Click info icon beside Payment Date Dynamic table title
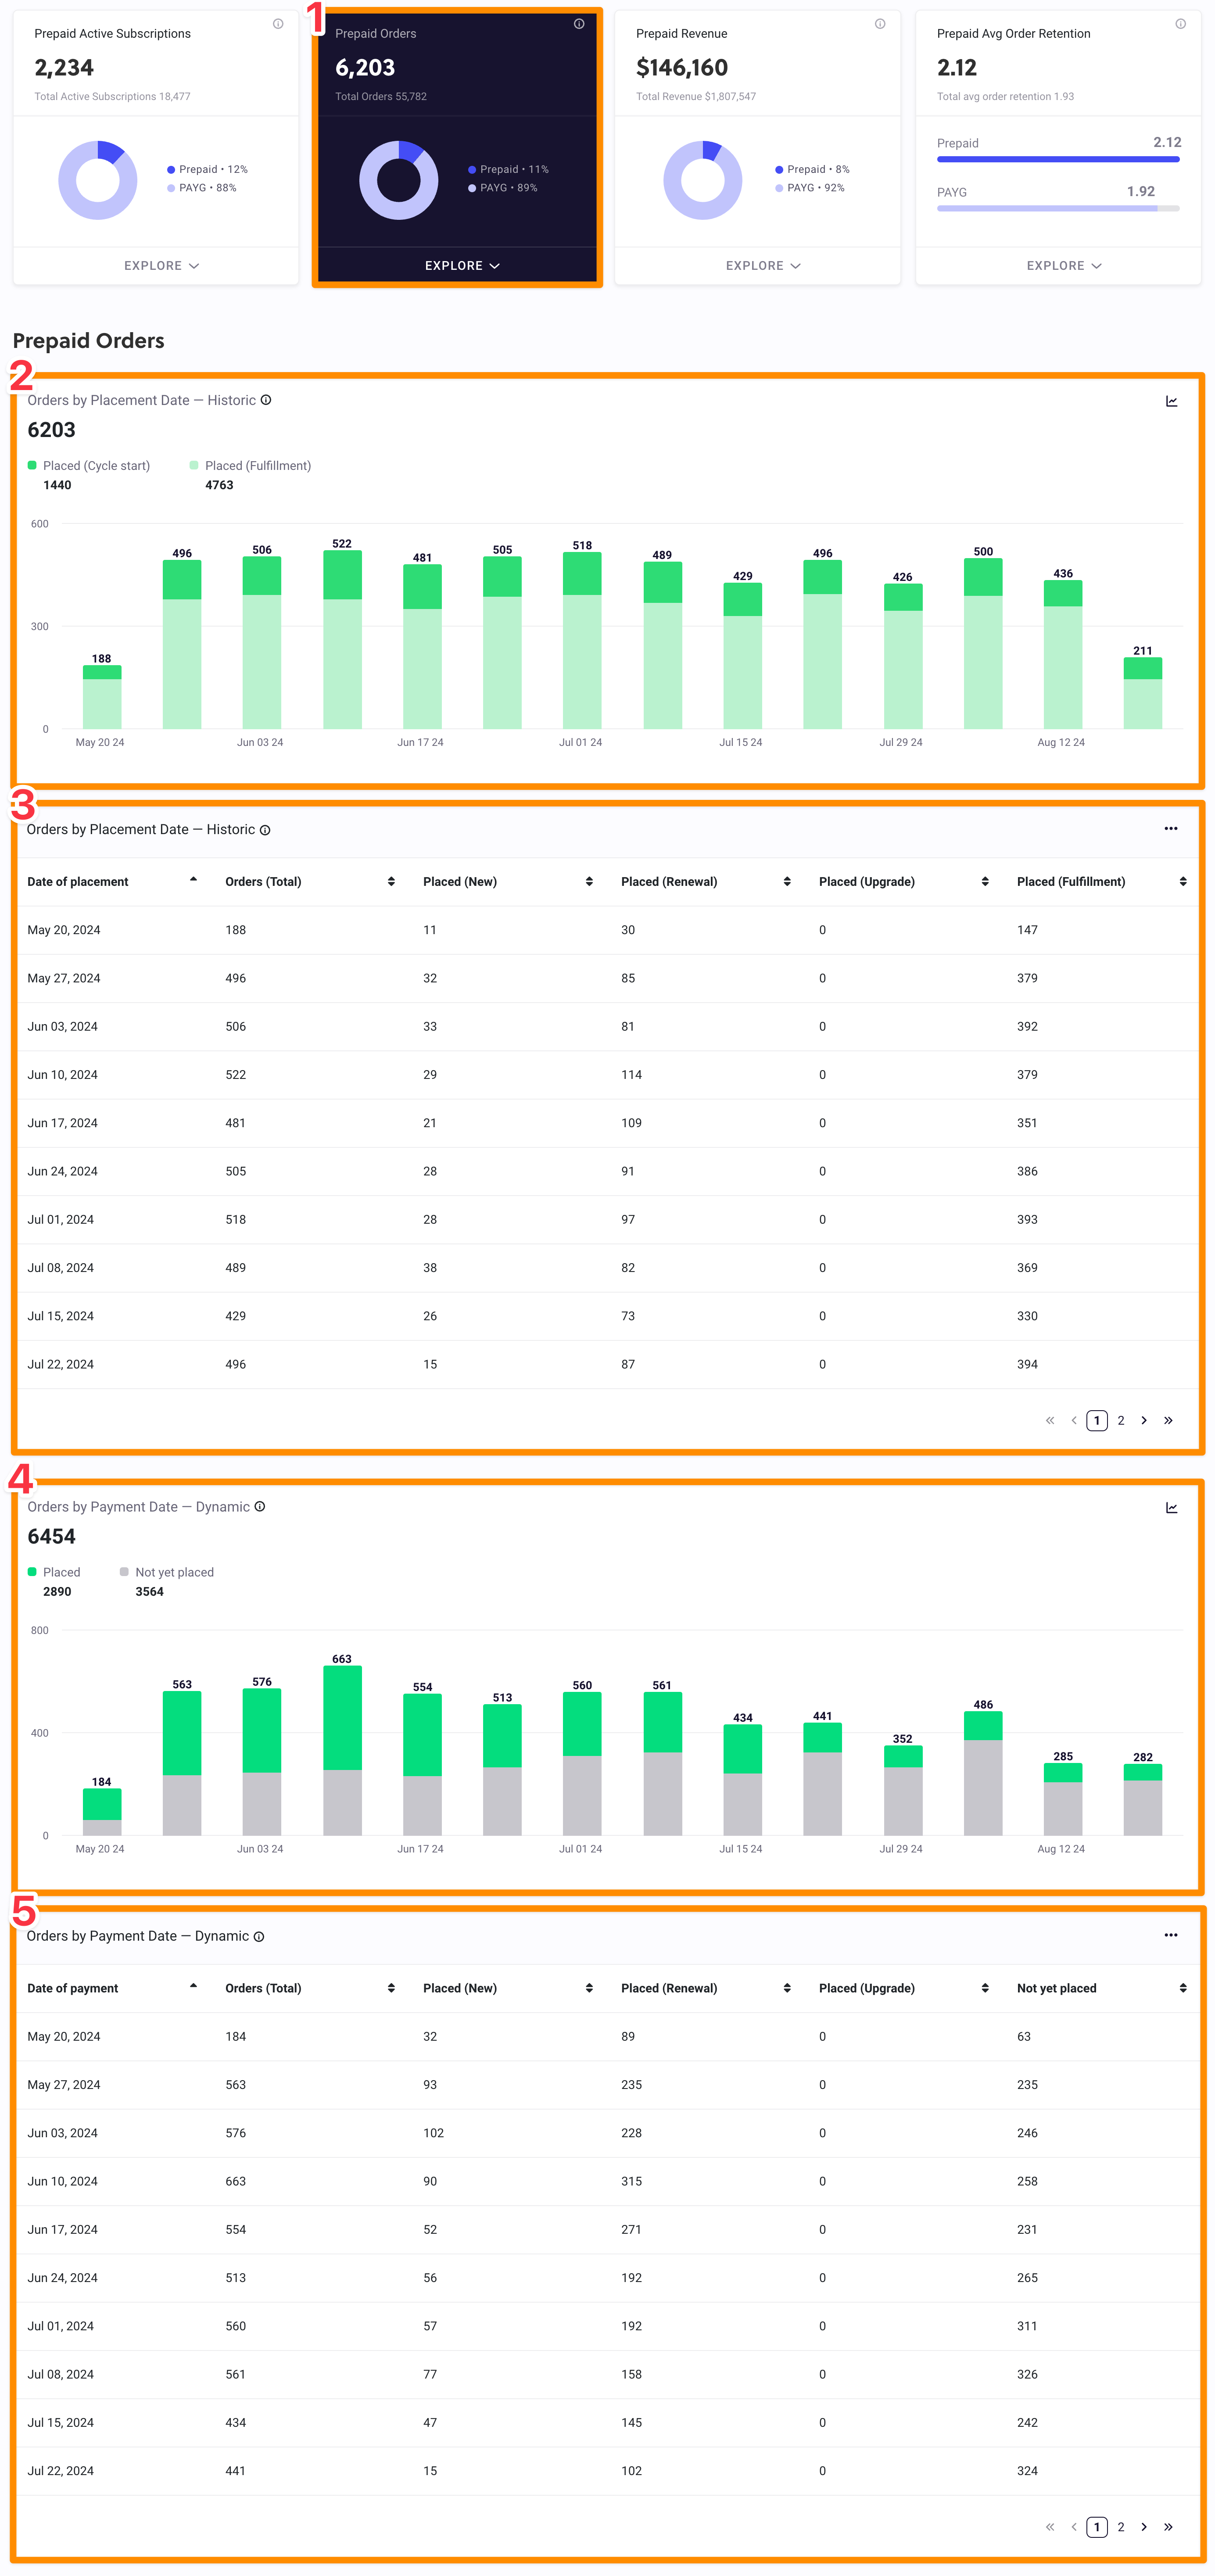Screen dimensions: 1215x2576 [259, 1937]
